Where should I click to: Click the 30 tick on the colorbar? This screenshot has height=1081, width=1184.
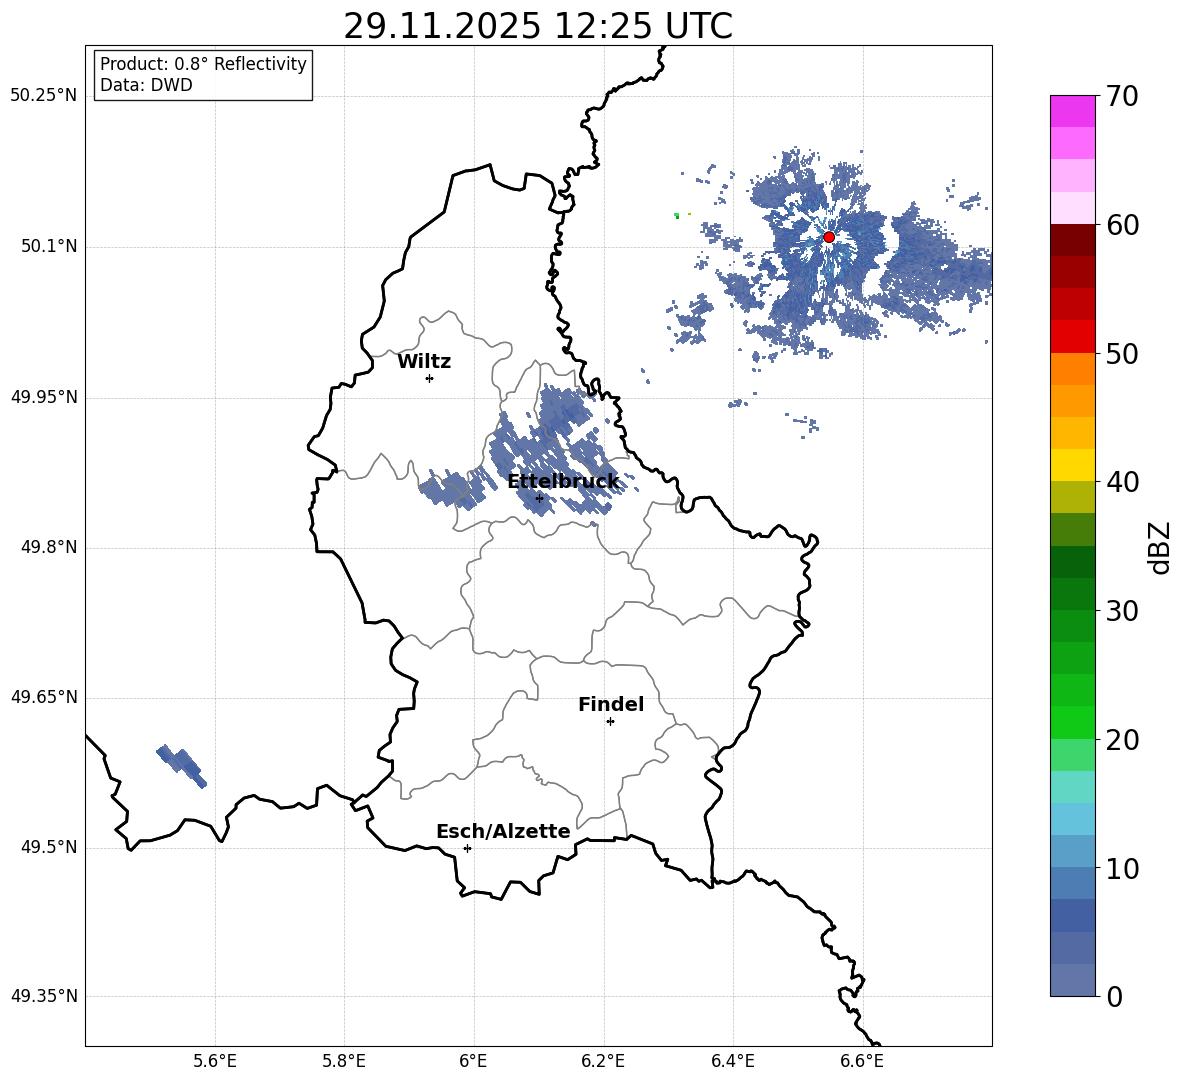[1122, 611]
